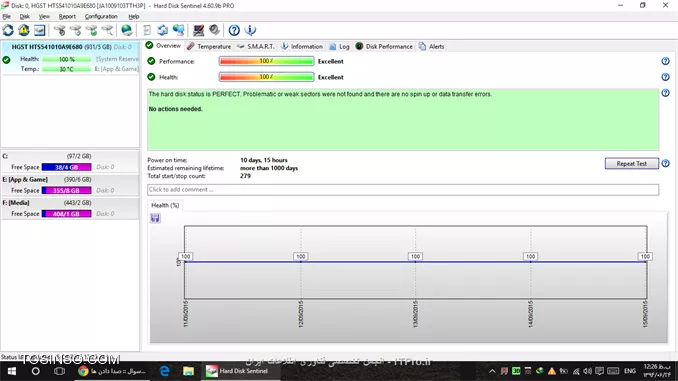Click the E: free space 355/8 GB bar
The image size is (678, 381).
coord(67,190)
